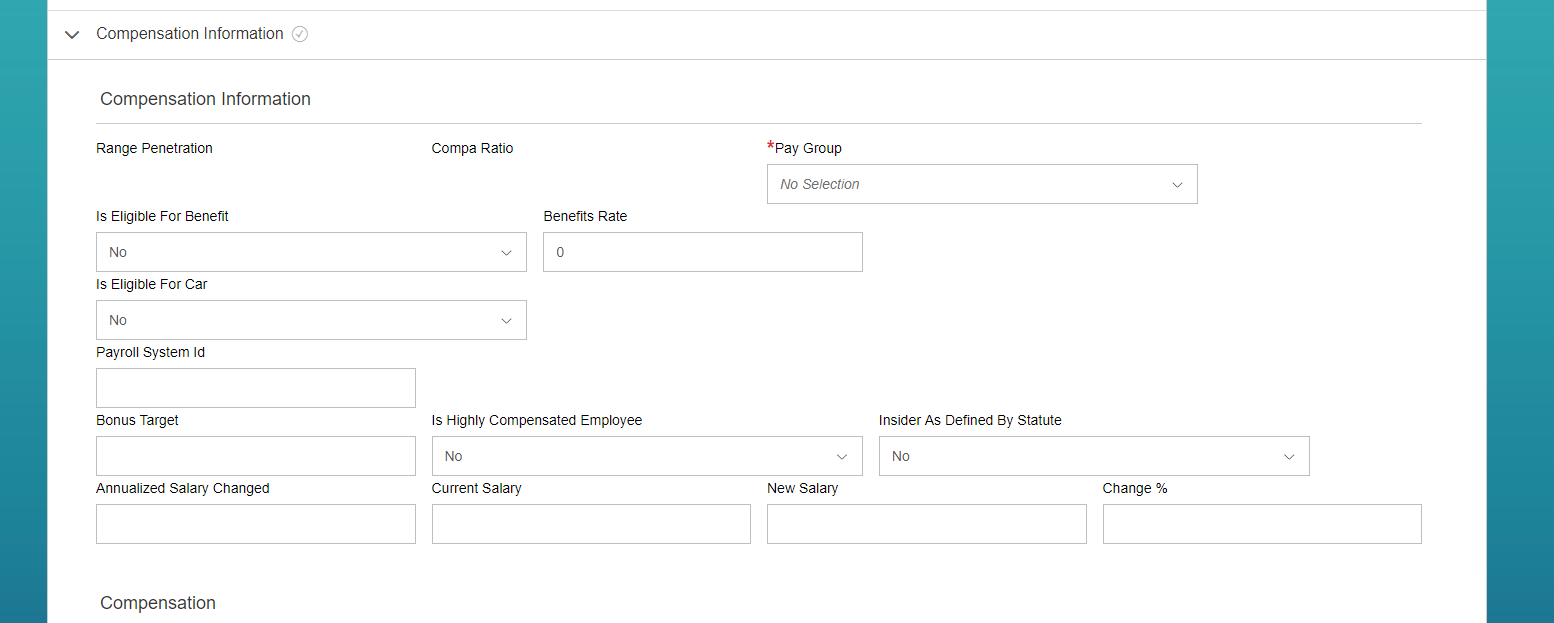
Task: Click the Current Salary label
Action: 477,488
